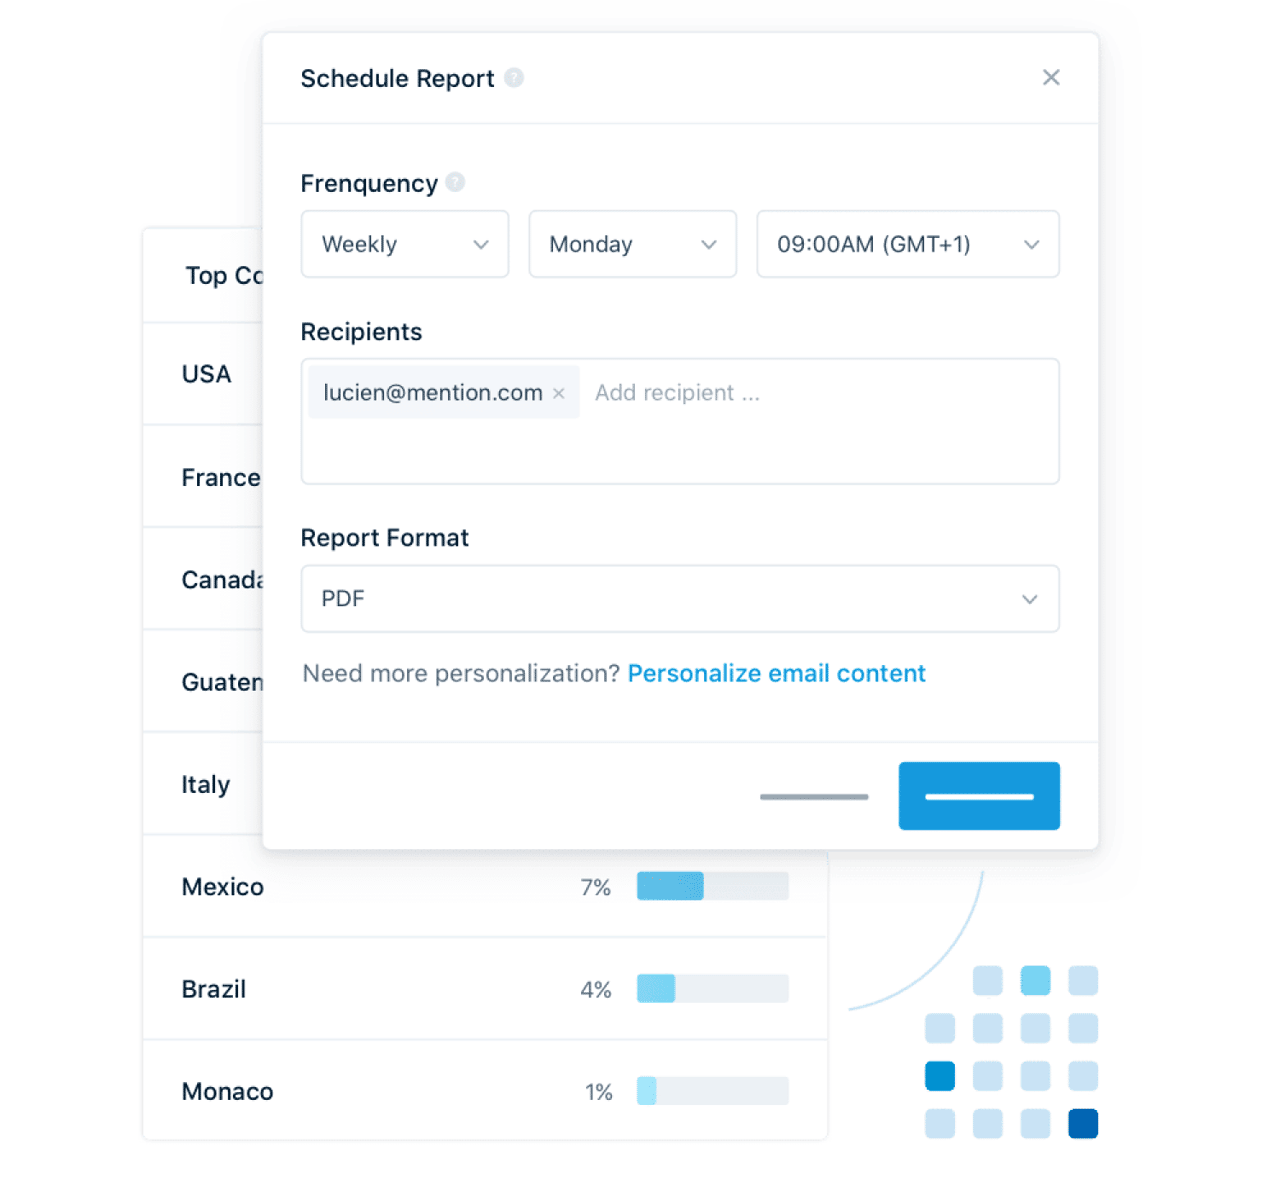The height and width of the screenshot is (1192, 1280).
Task: Open the 09:00AM (GMT+1) time dropdown
Action: point(908,244)
